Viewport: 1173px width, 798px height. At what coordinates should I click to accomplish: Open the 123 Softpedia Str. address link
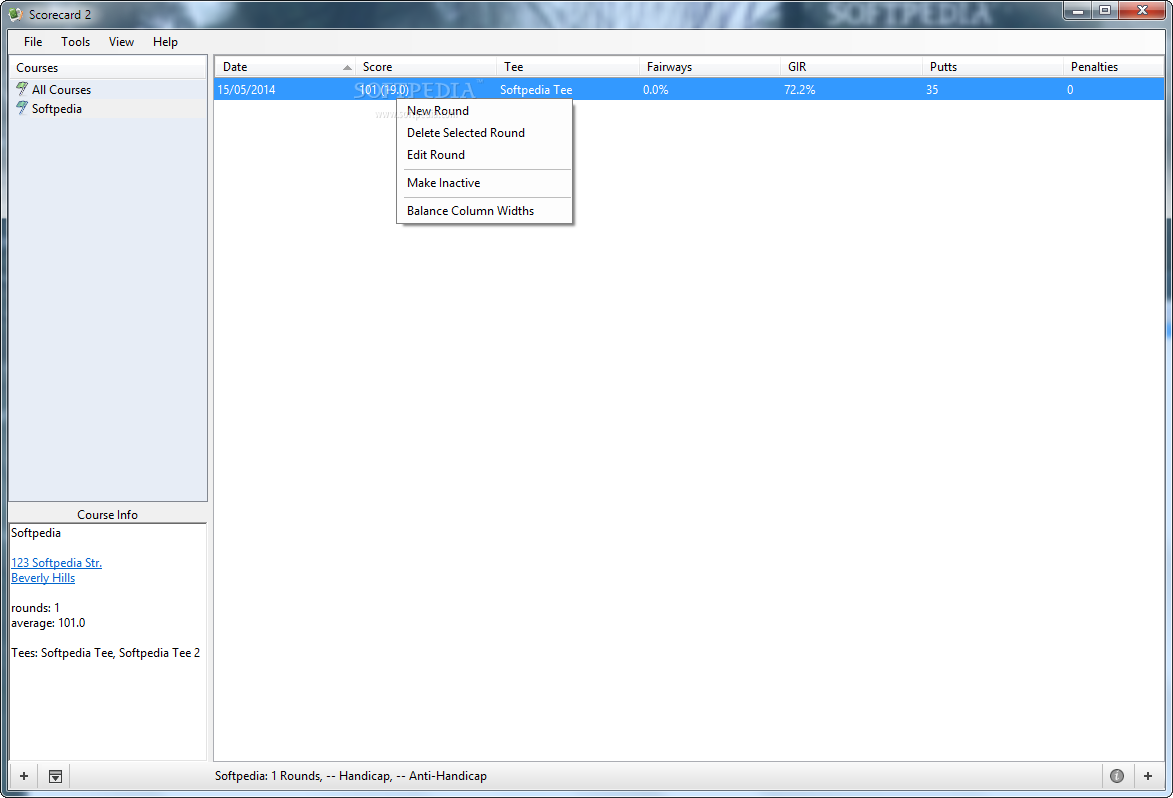click(56, 562)
